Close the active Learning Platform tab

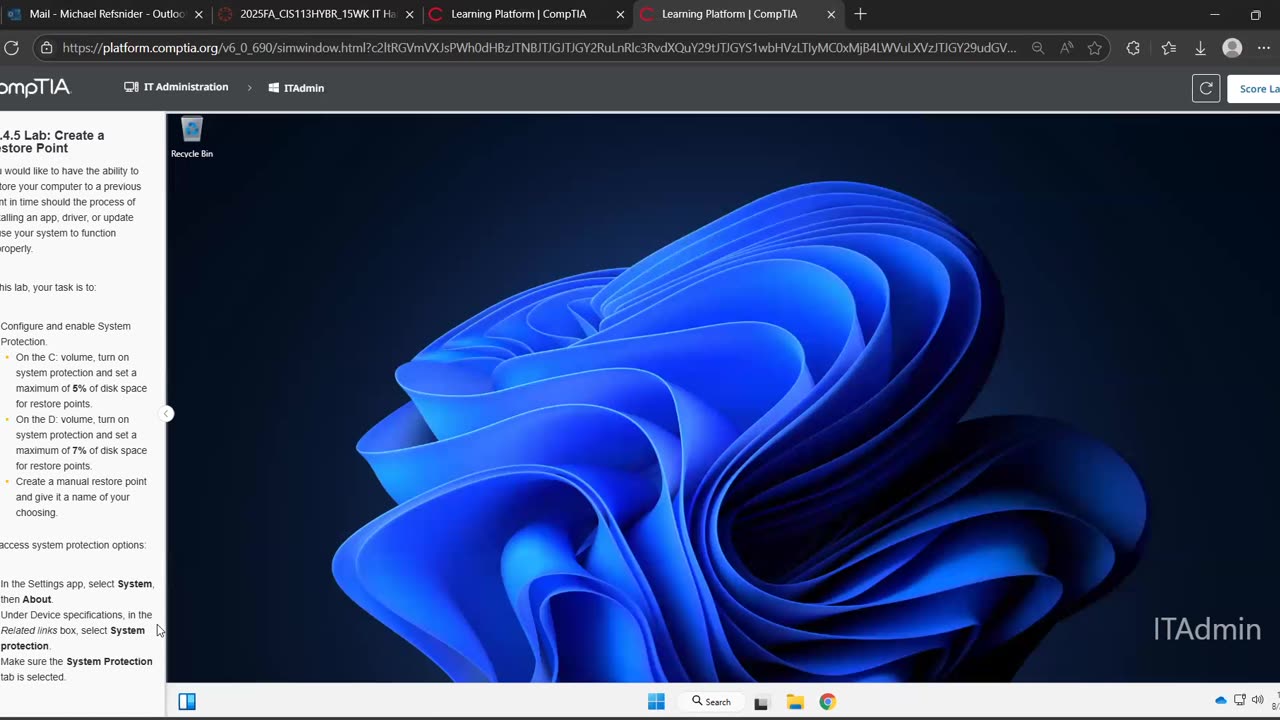pyautogui.click(x=831, y=15)
